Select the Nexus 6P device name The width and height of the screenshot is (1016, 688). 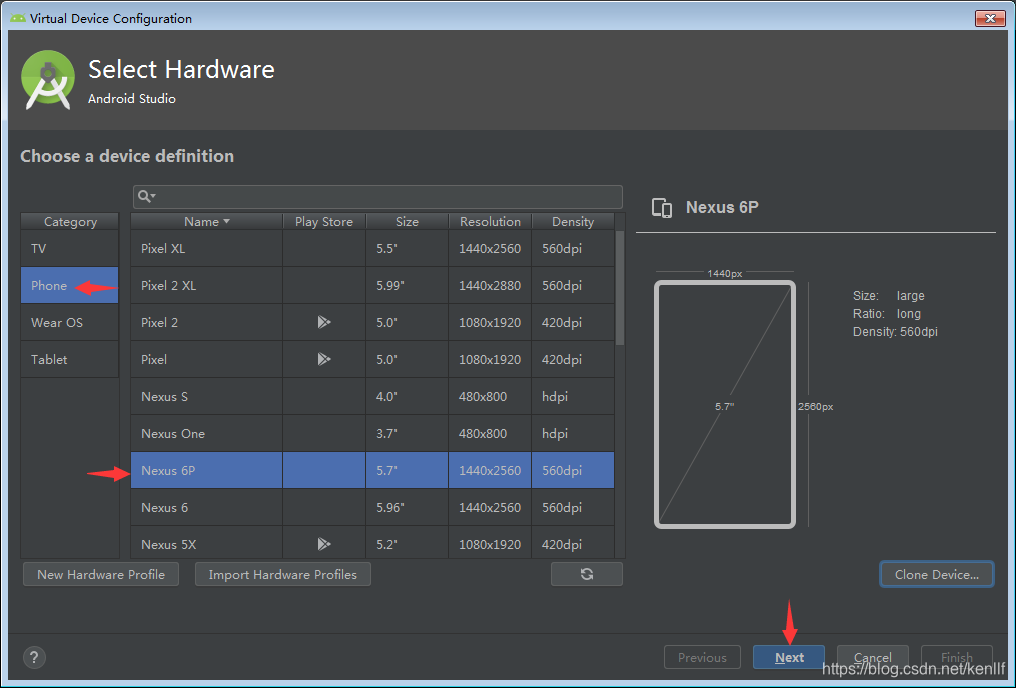(x=168, y=470)
